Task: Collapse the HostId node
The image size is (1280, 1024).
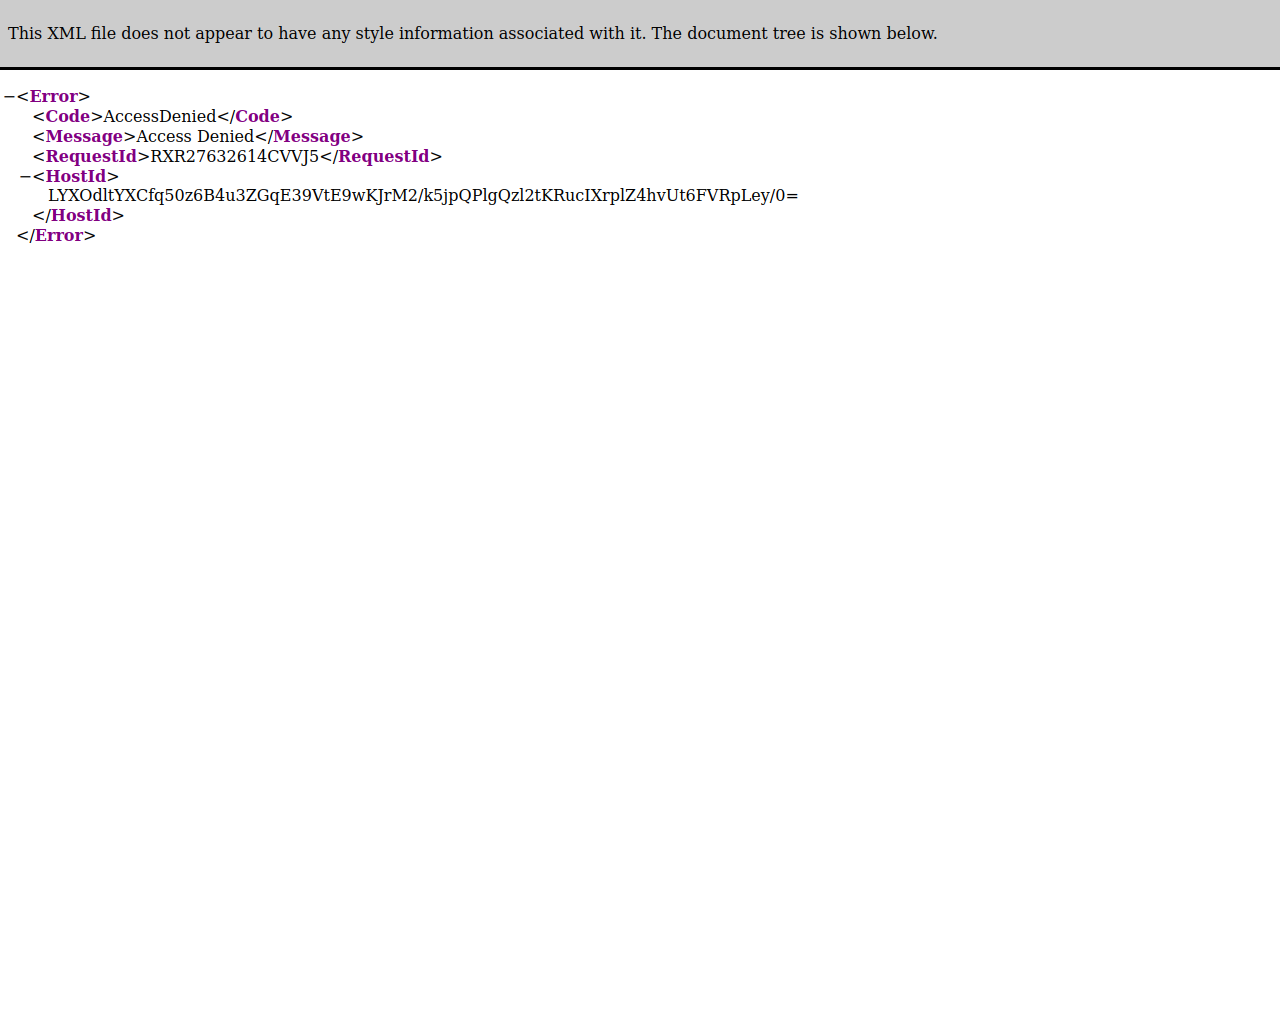Action: point(25,177)
